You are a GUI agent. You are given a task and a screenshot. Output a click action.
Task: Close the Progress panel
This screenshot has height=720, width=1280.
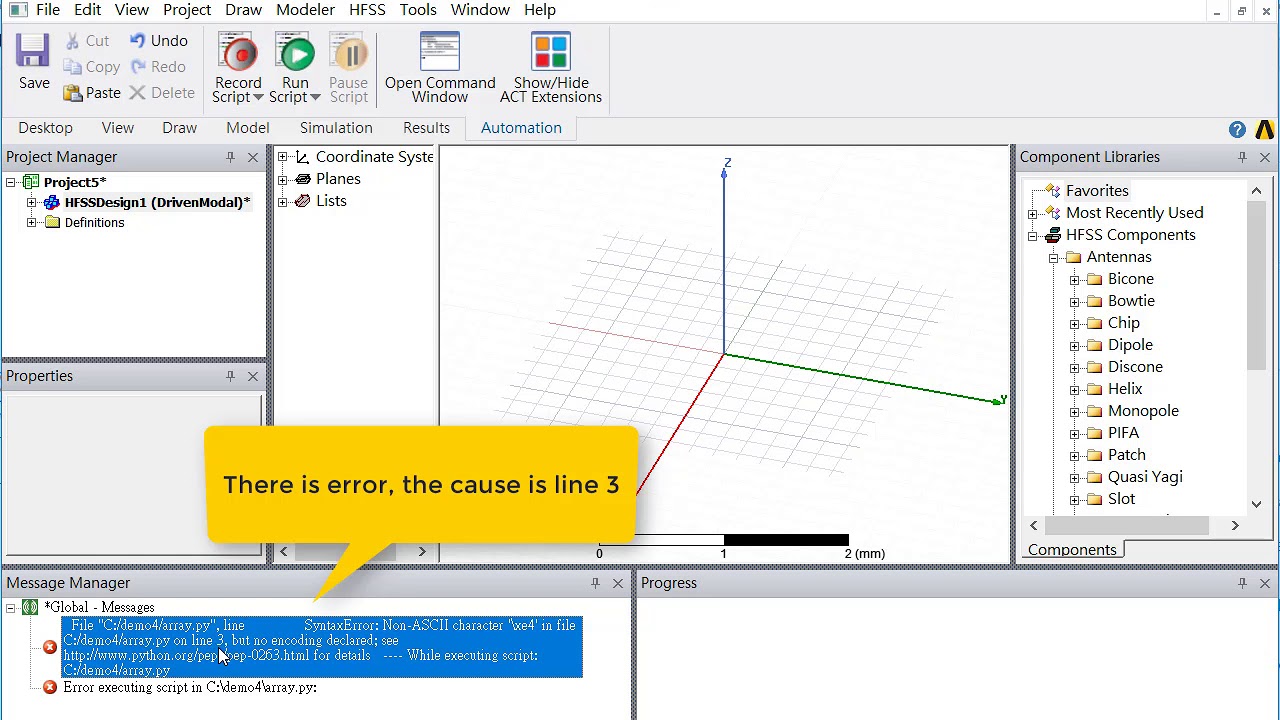[1265, 583]
